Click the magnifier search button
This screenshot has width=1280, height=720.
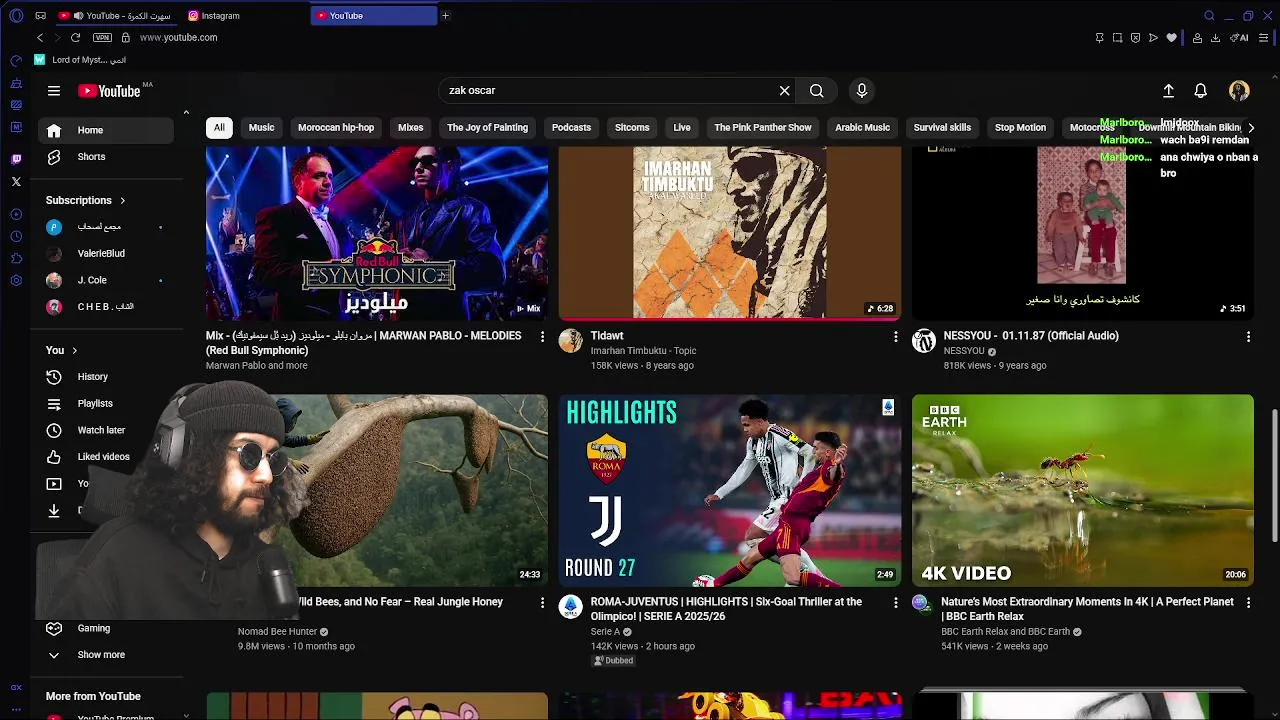[x=817, y=91]
